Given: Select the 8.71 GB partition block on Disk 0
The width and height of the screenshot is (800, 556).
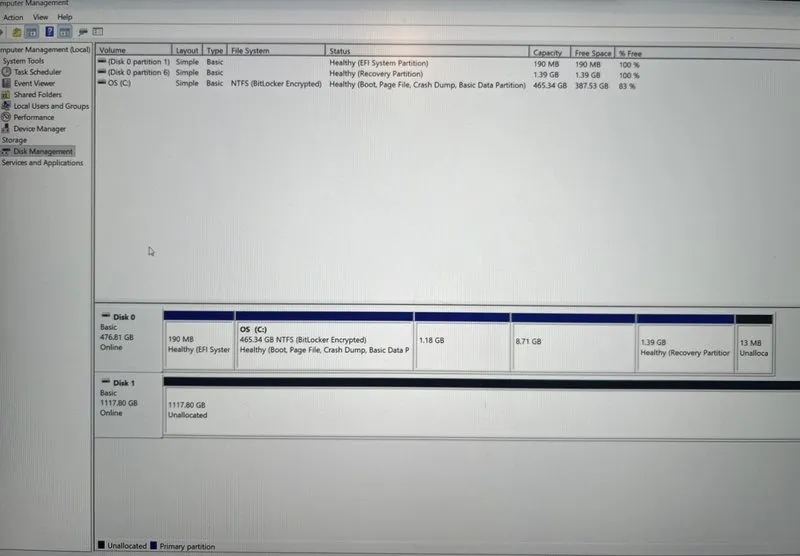Looking at the screenshot, I should pos(573,343).
